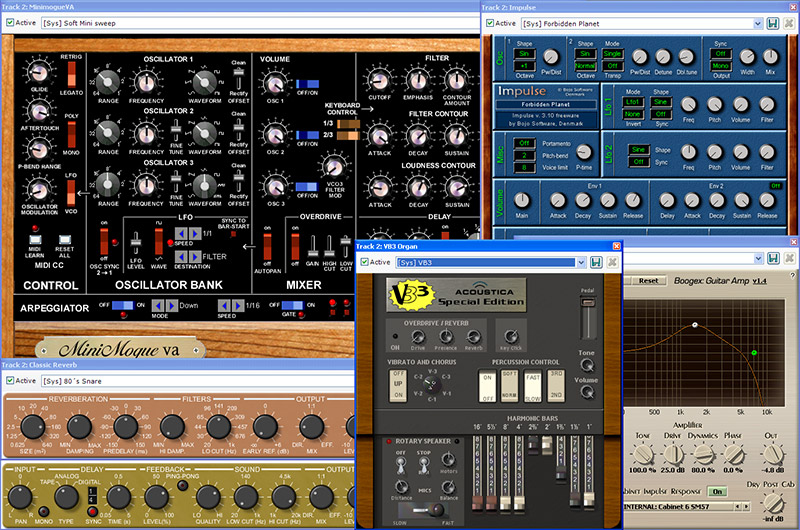Click the VB3 Reverb knob
Image resolution: width=800 pixels, height=530 pixels.
click(x=473, y=337)
